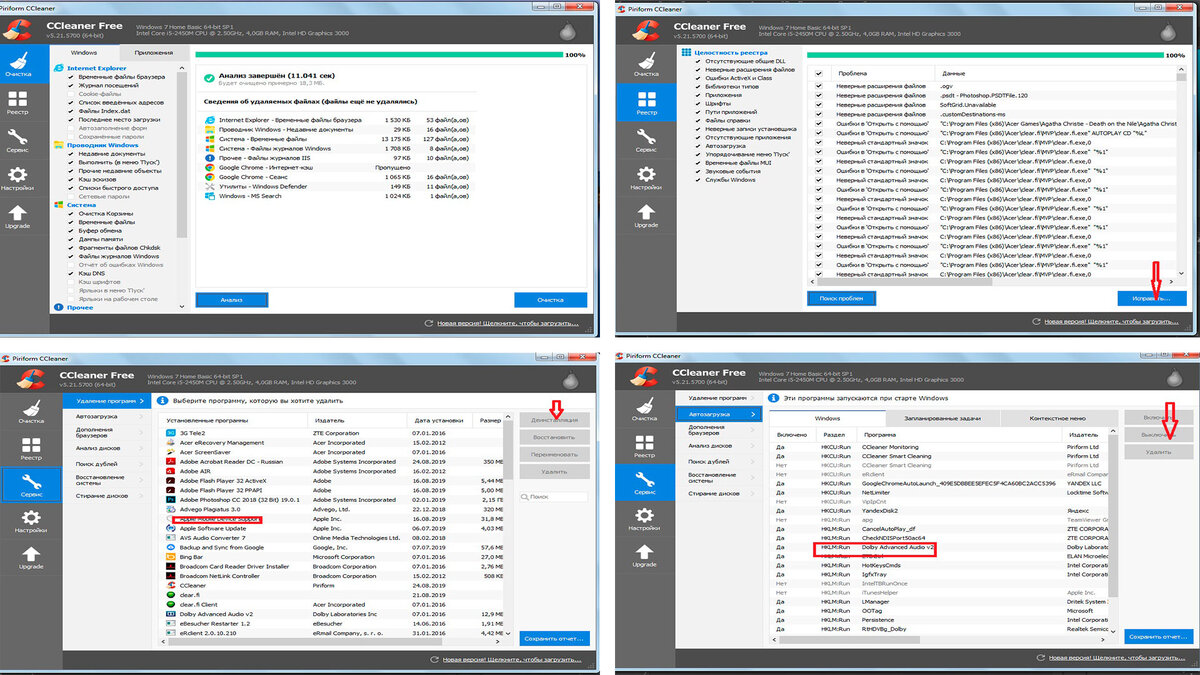Click the Анализ button
The width and height of the screenshot is (1200, 675).
[x=232, y=299]
